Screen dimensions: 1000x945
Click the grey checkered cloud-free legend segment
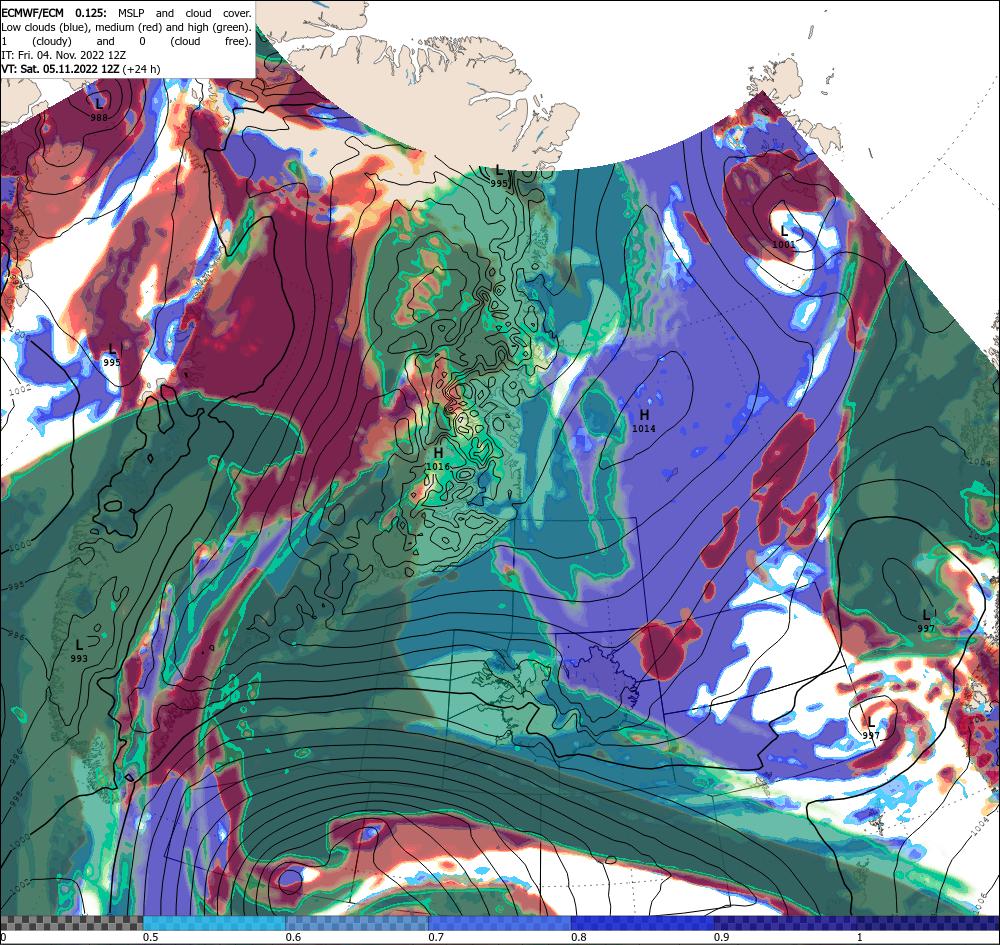71,923
